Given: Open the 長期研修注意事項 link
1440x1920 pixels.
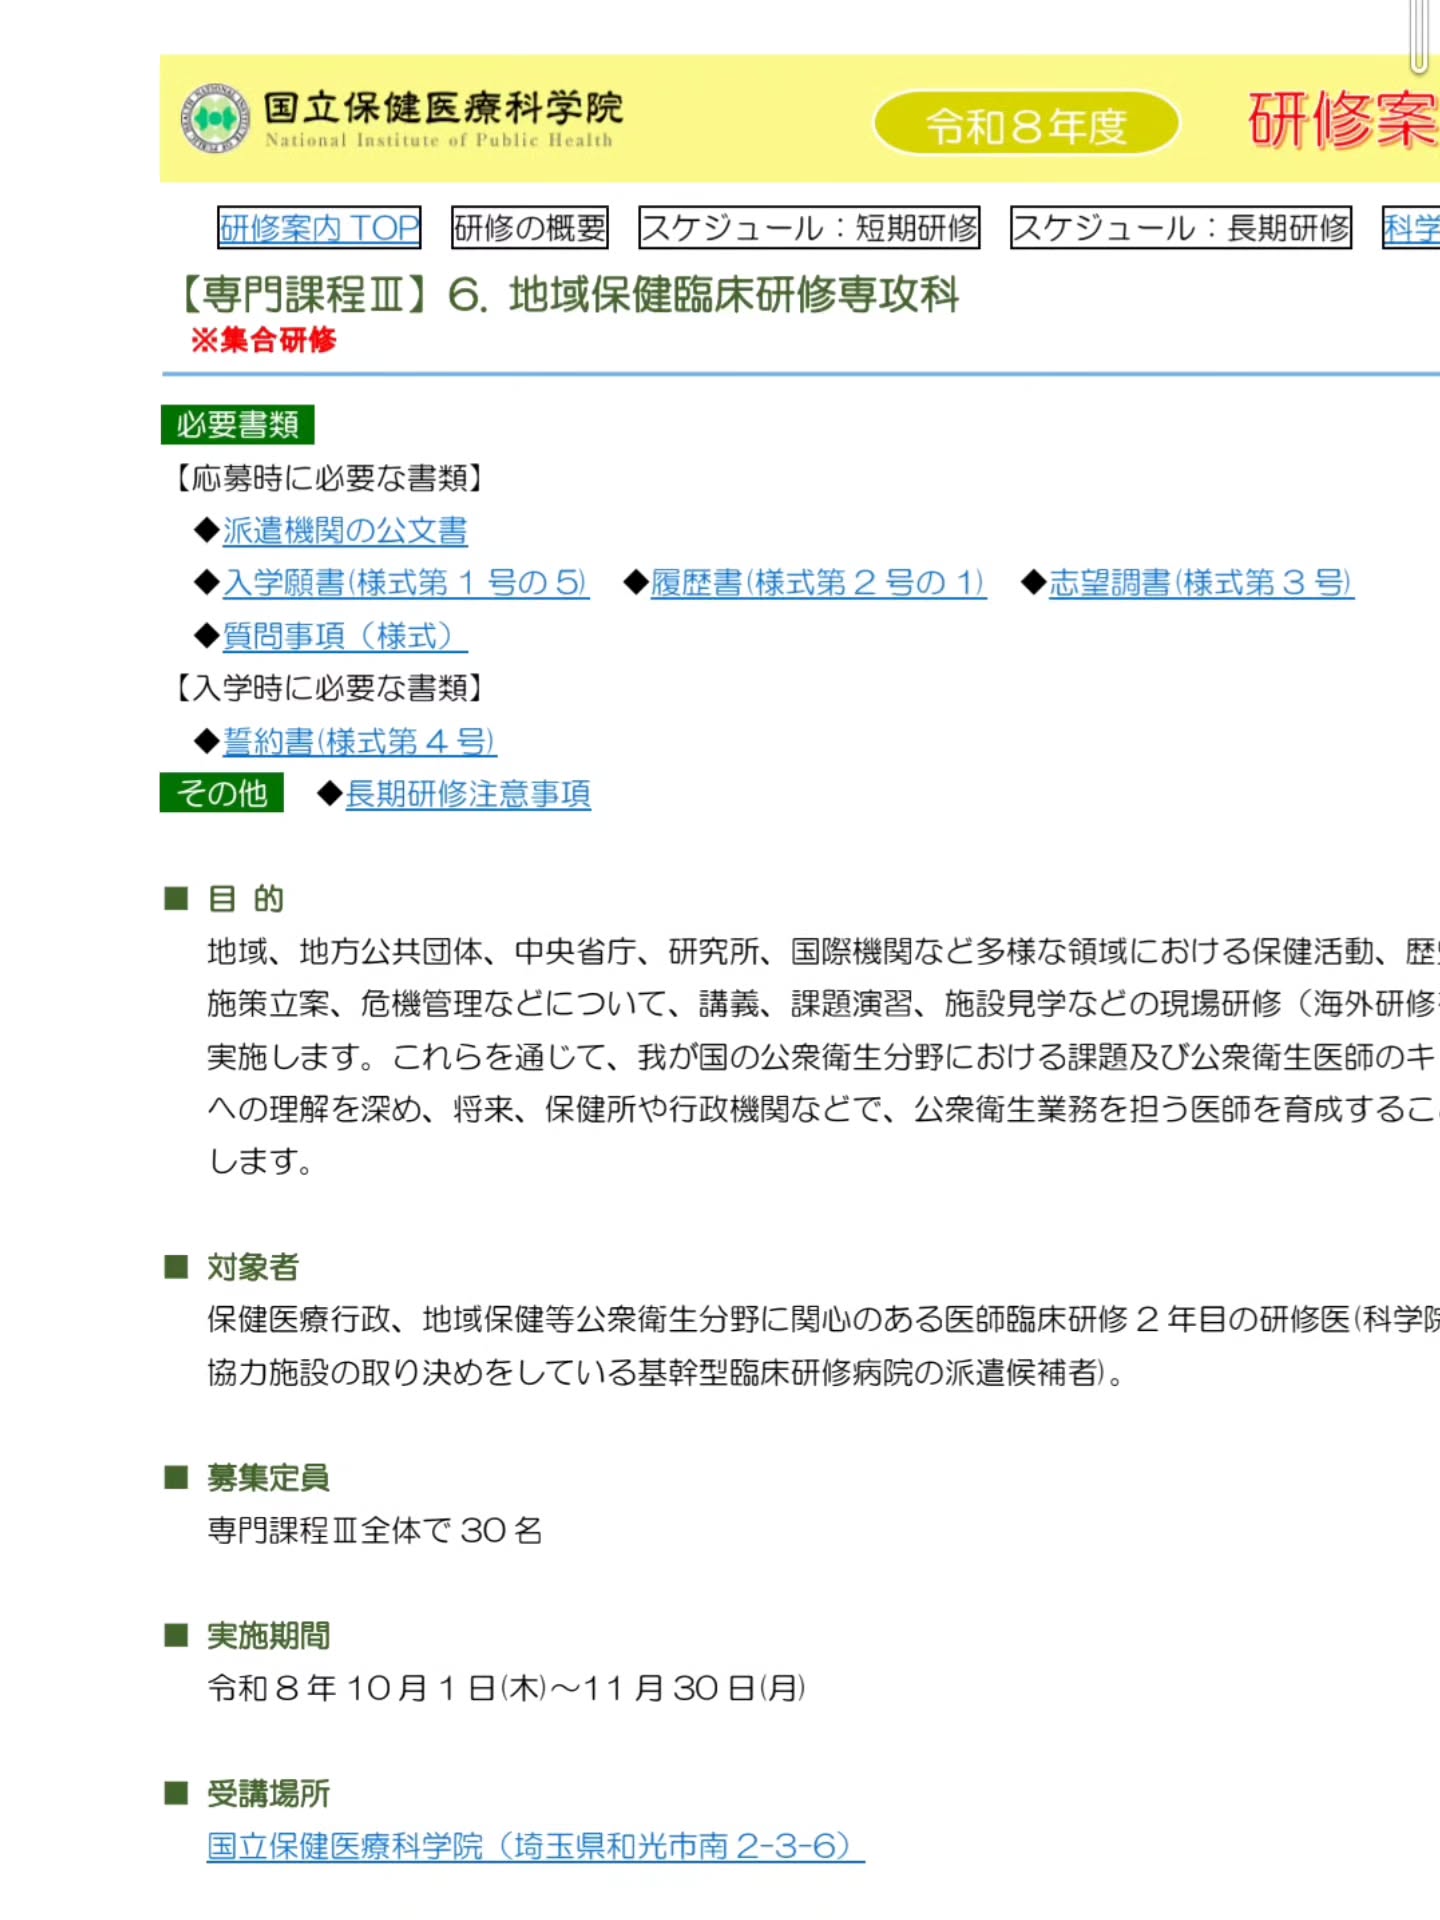Looking at the screenshot, I should click(468, 795).
